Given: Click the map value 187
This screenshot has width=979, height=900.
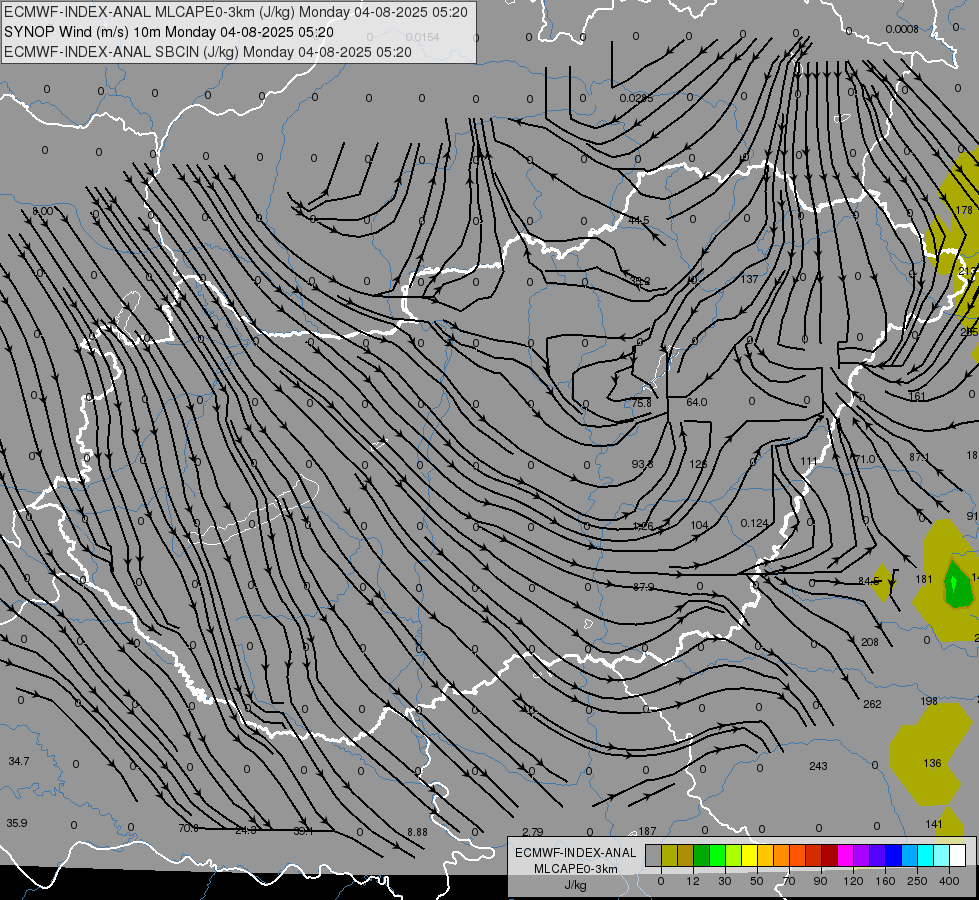Looking at the screenshot, I should pos(647,831).
